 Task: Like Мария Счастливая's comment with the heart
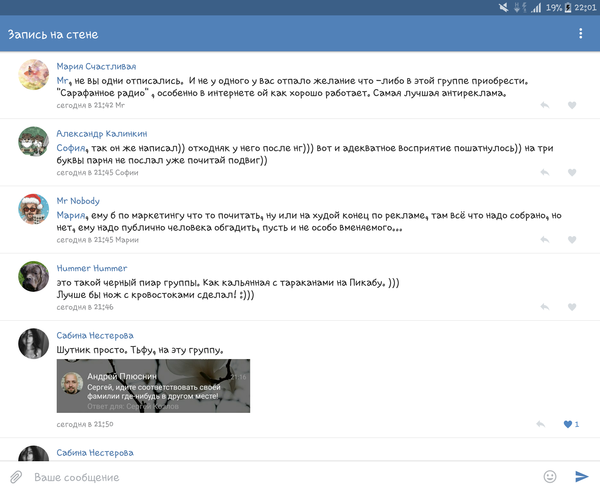(x=572, y=105)
